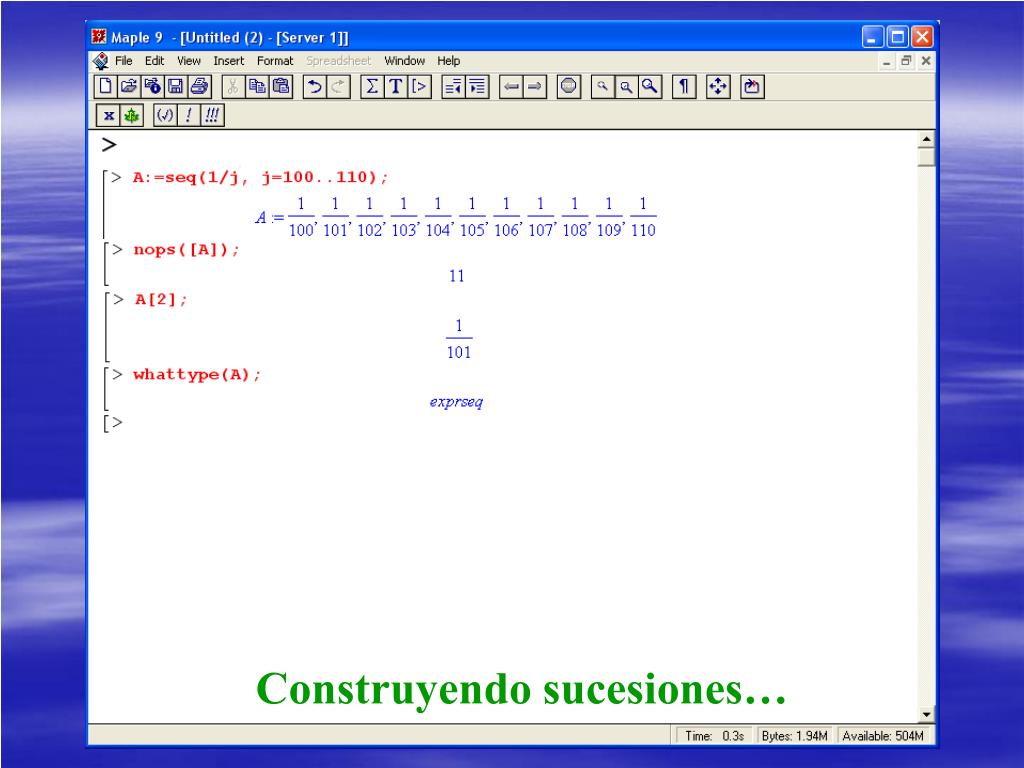Set zoom to the largest magnifier level
This screenshot has height=768, width=1024.
pyautogui.click(x=650, y=86)
